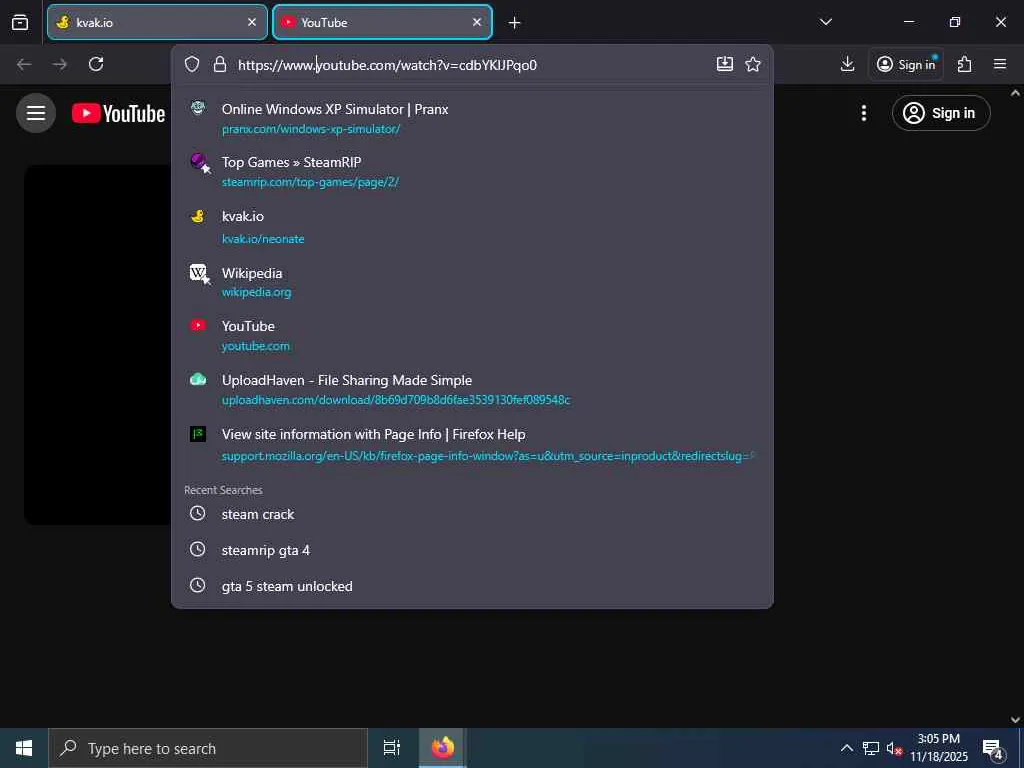The height and width of the screenshot is (768, 1024).
Task: Click the UploadHaven cloud favicon
Action: pyautogui.click(x=198, y=379)
